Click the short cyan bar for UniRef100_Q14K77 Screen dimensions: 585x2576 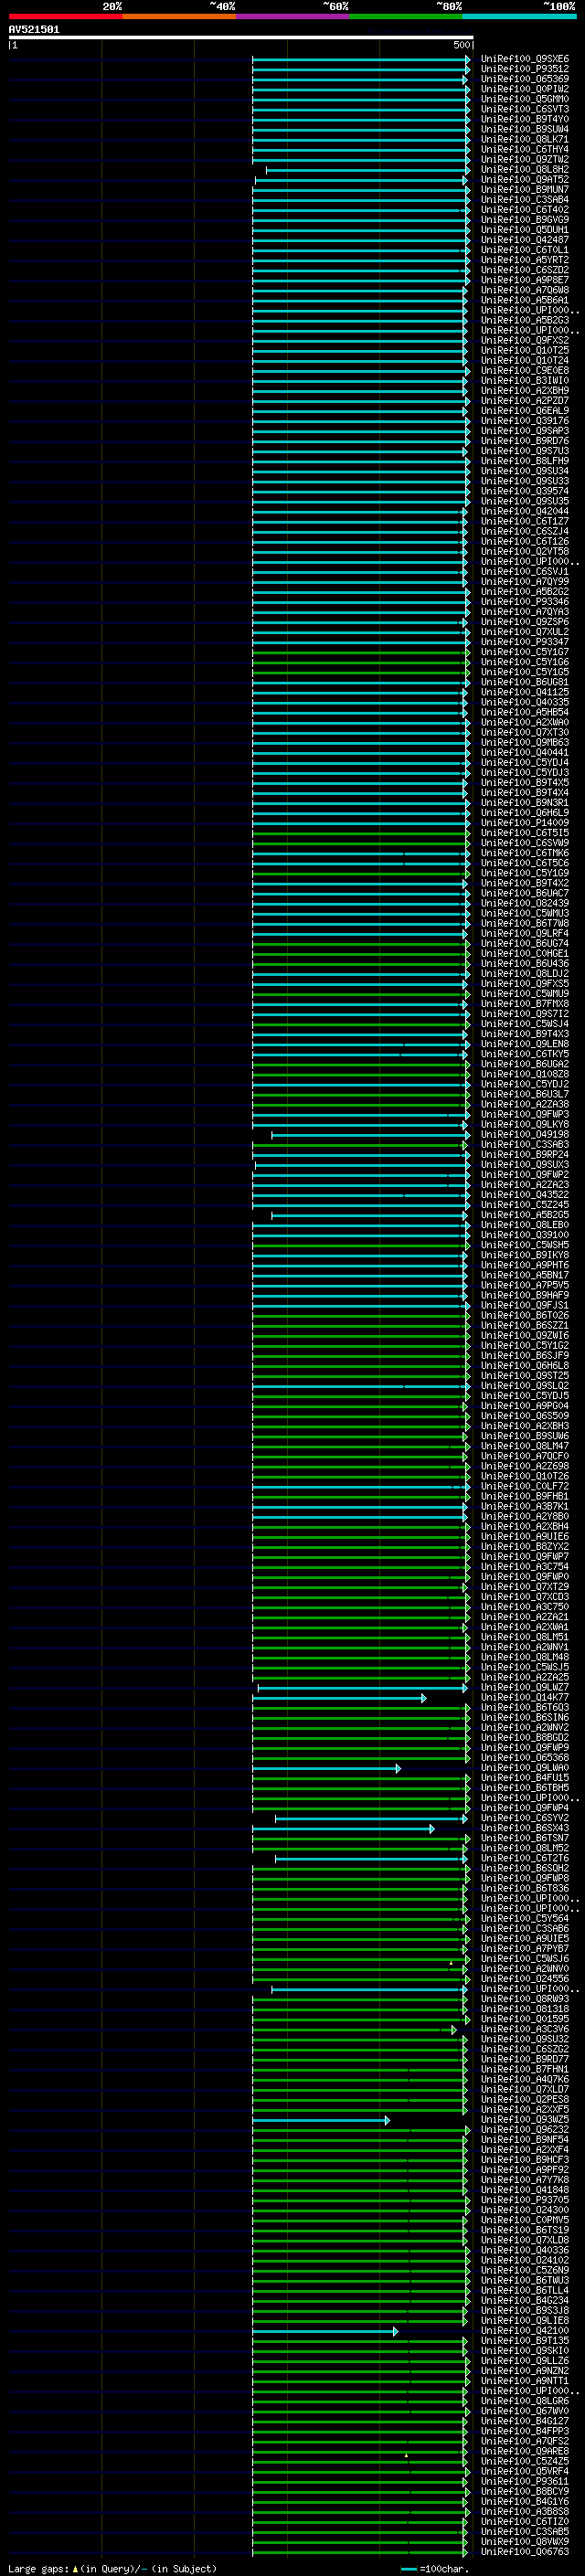(339, 1698)
